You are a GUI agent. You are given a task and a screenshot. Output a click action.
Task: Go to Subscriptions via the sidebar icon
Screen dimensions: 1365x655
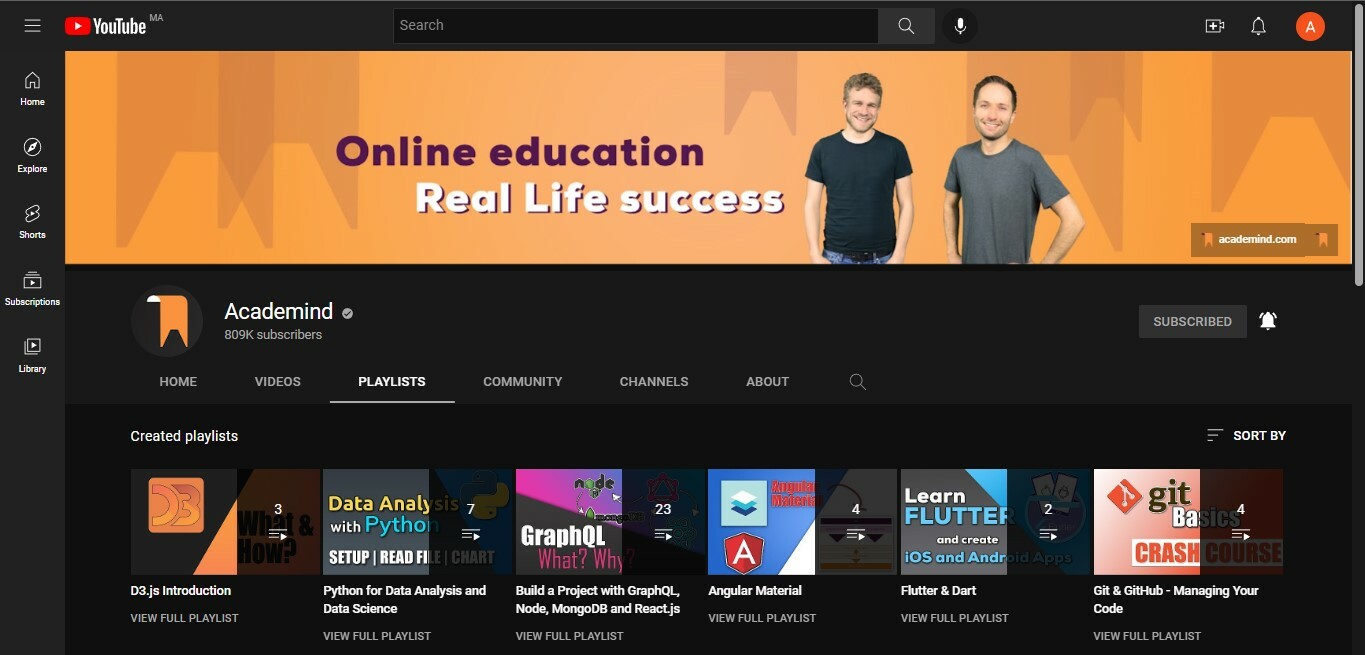[x=31, y=288]
